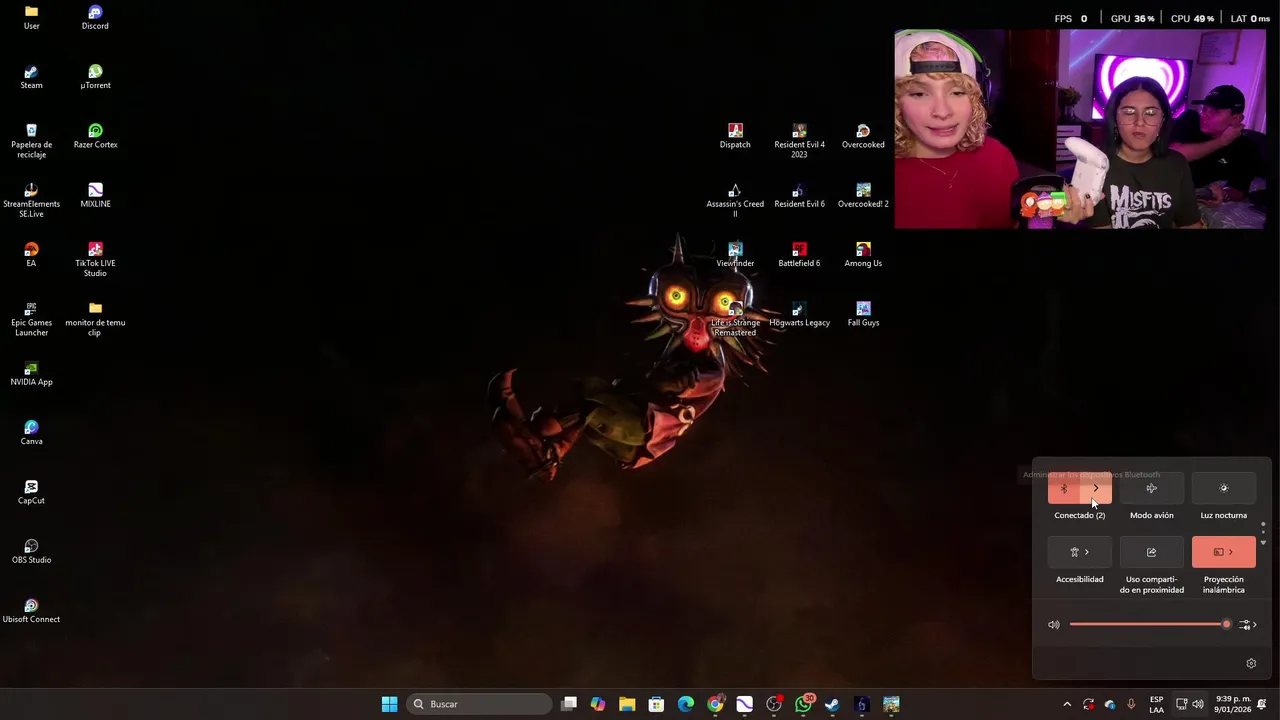Screen dimensions: 1280x720
Task: Open Microsoft Store from the taskbar
Action: pos(656,704)
